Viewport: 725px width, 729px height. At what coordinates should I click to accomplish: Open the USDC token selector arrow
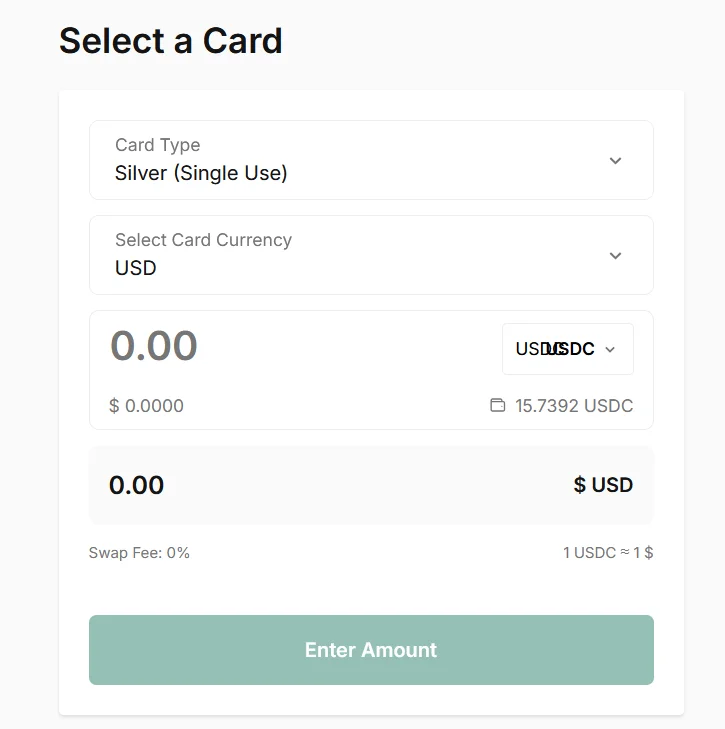click(x=611, y=349)
